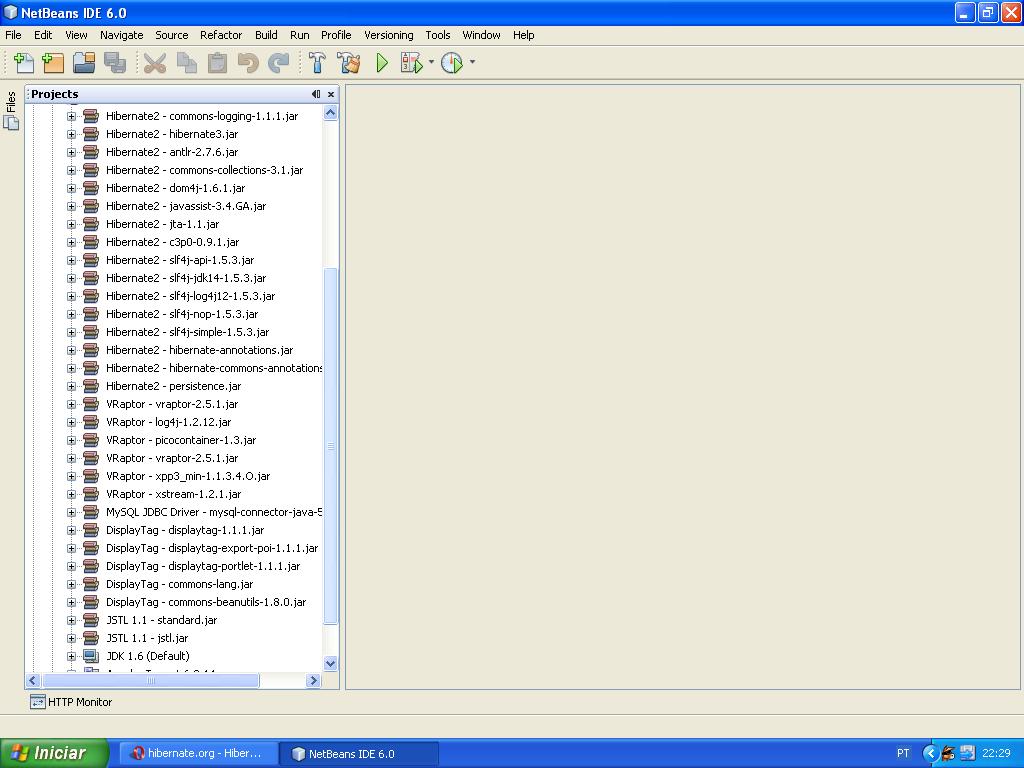Click the jar icon beside picocontainer-1.3.jar
The image size is (1024, 768).
point(91,440)
